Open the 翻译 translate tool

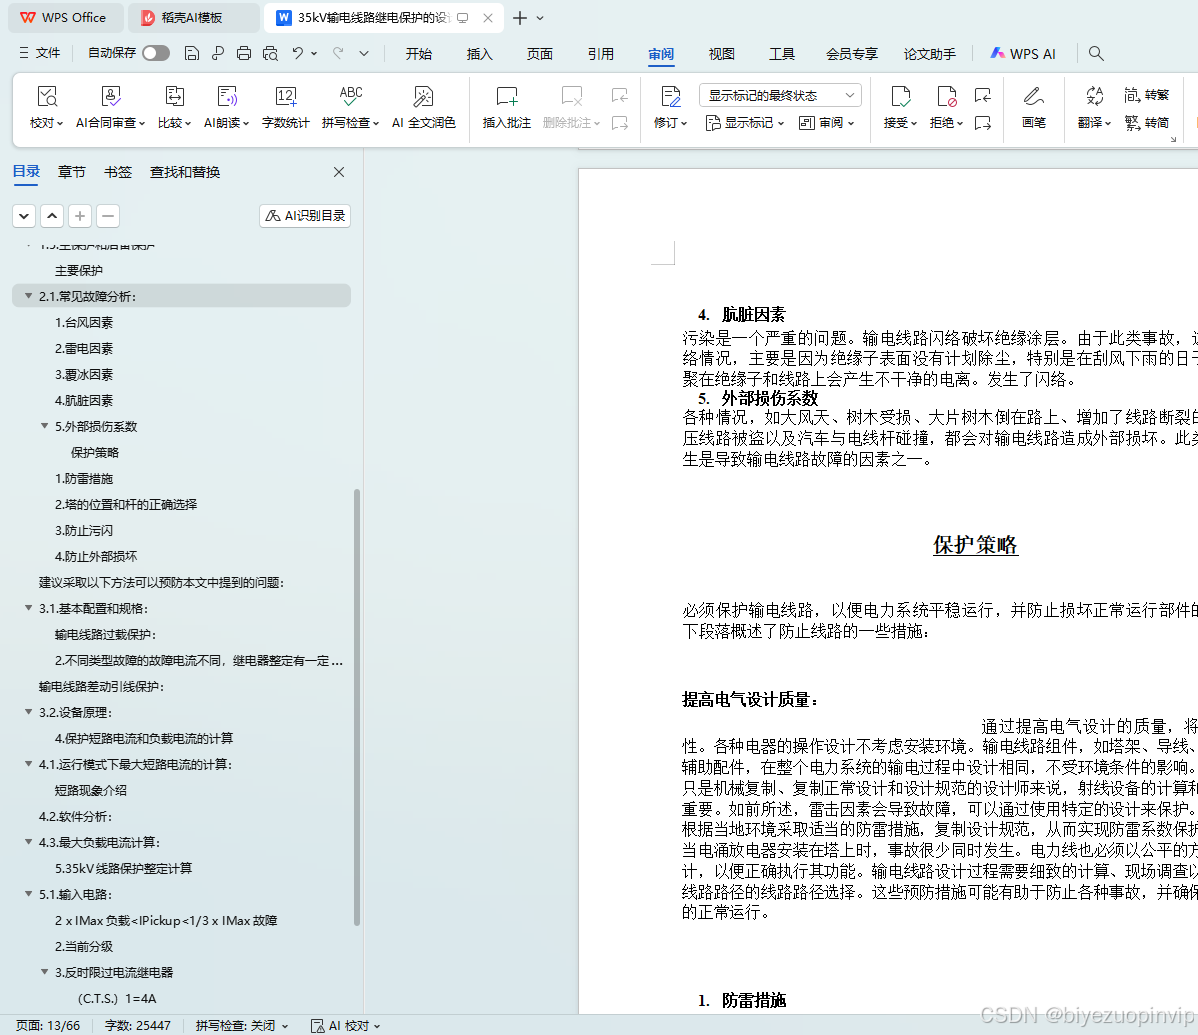pyautogui.click(x=1094, y=106)
